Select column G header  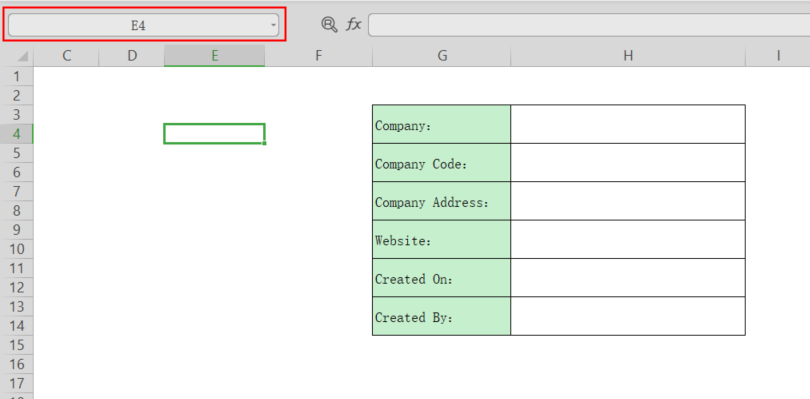[442, 56]
